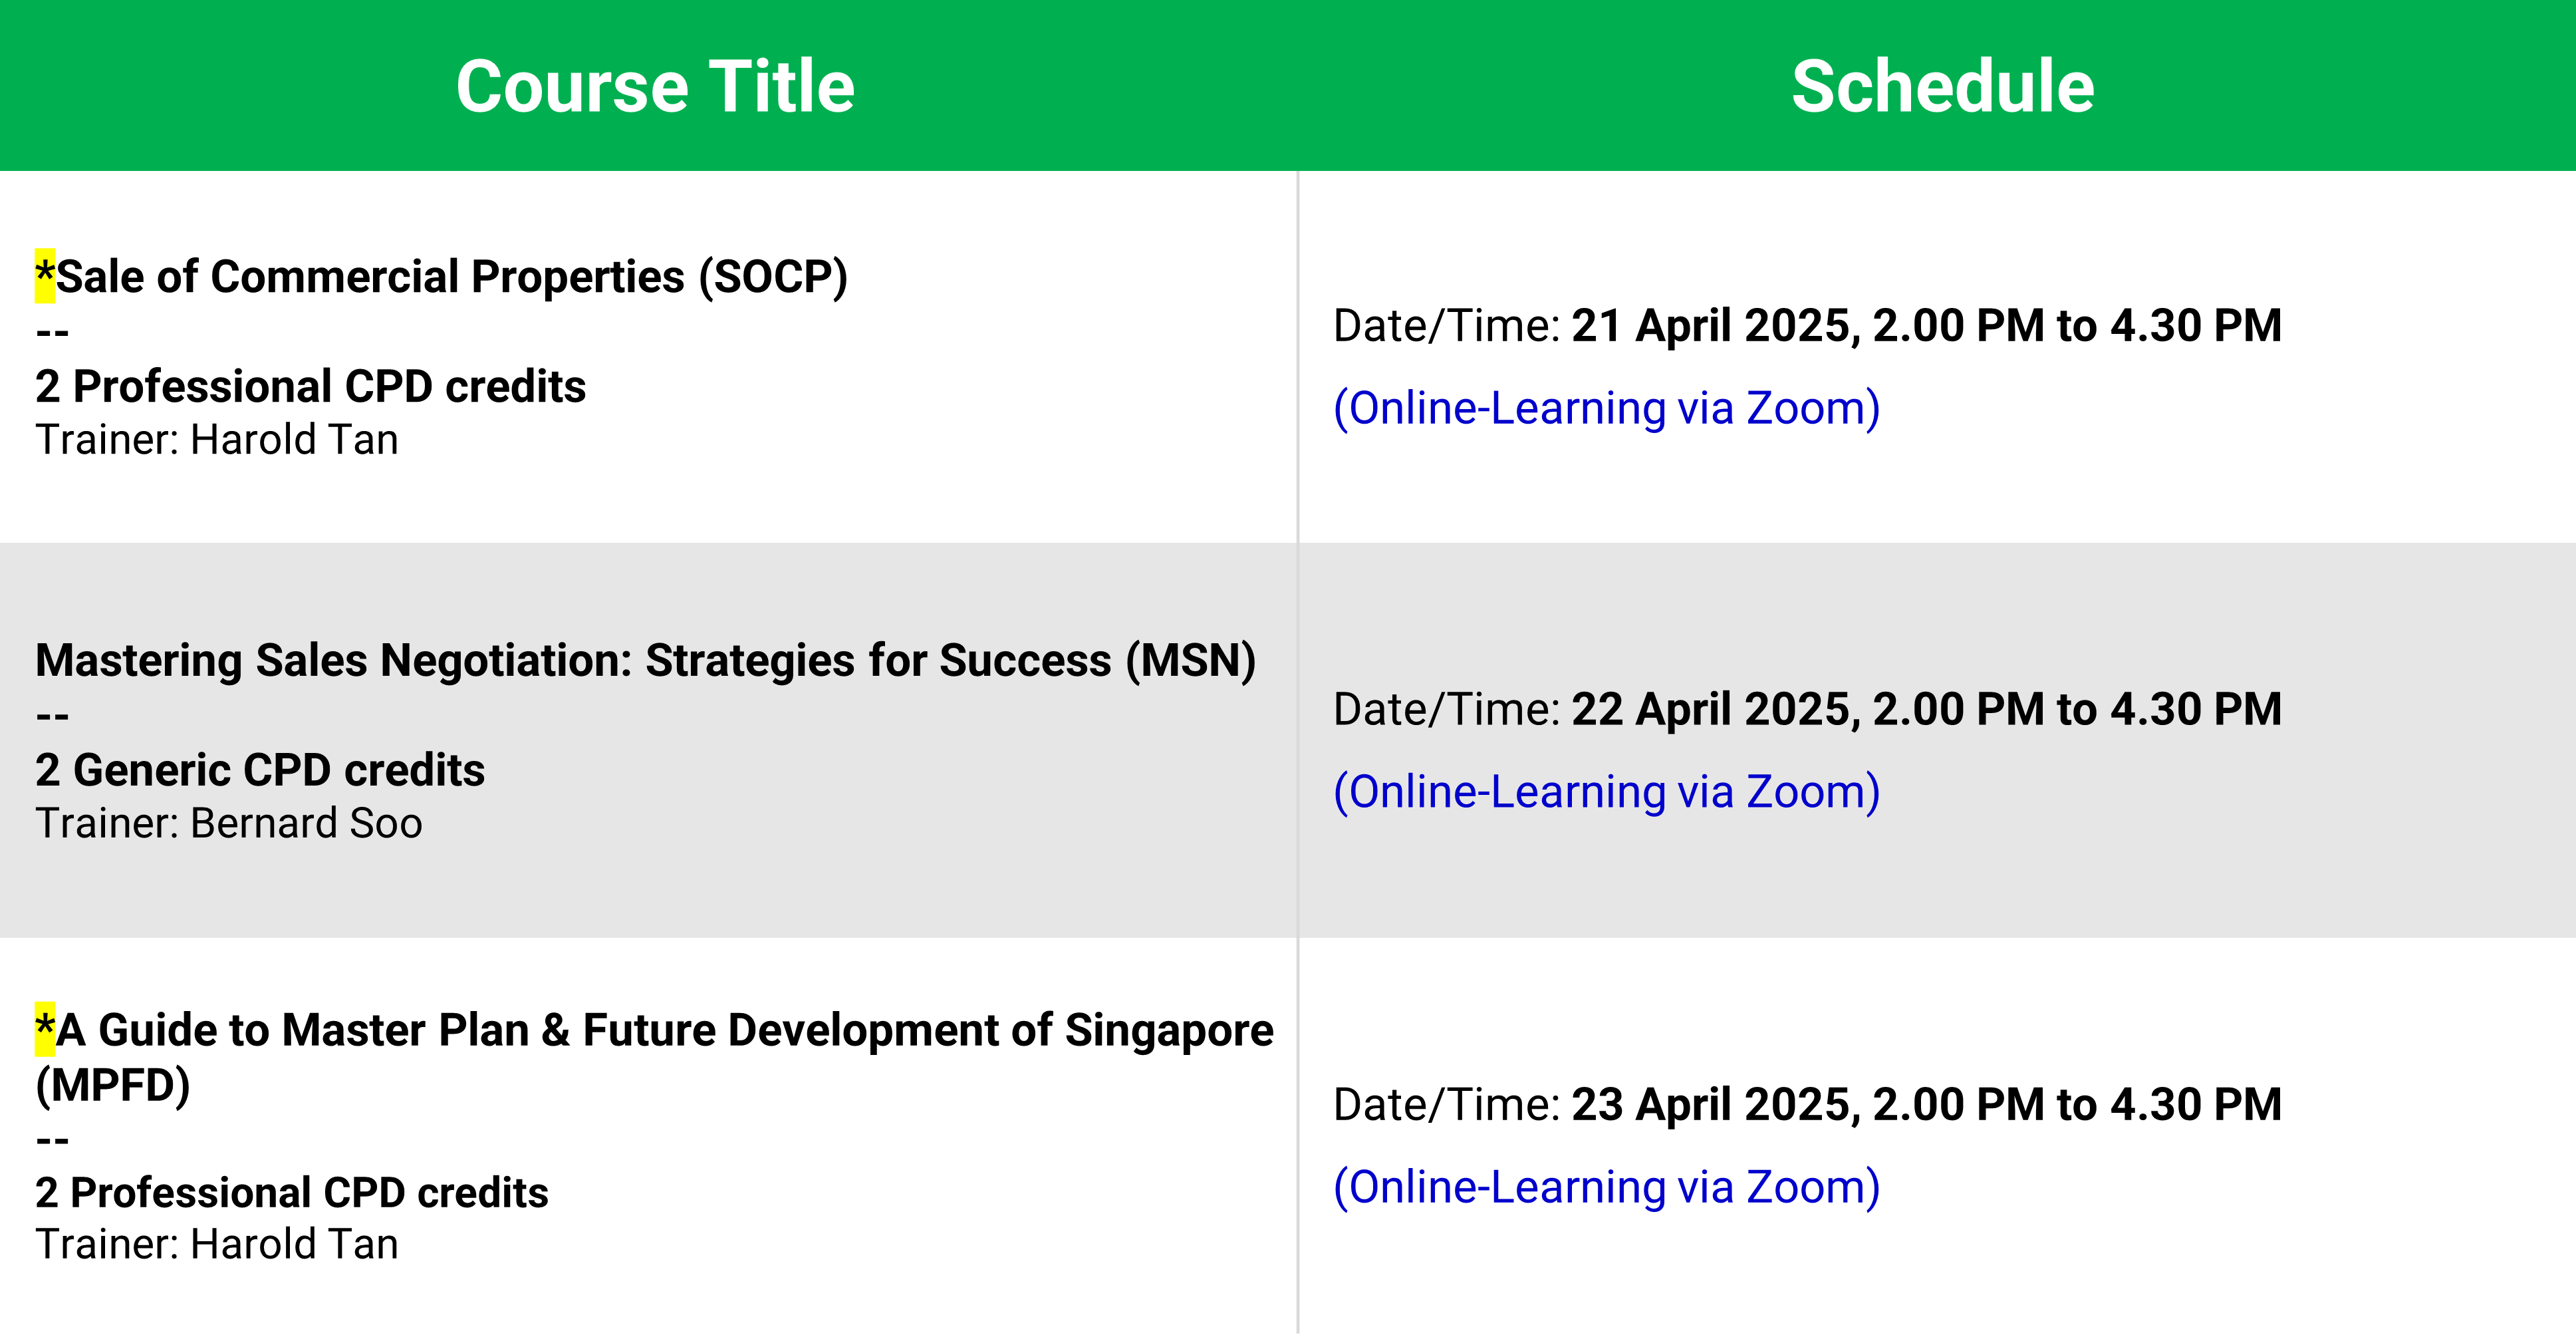Click the yellow highlighted asterisk before Sale
The height and width of the screenshot is (1335, 2576).
pyautogui.click(x=45, y=276)
